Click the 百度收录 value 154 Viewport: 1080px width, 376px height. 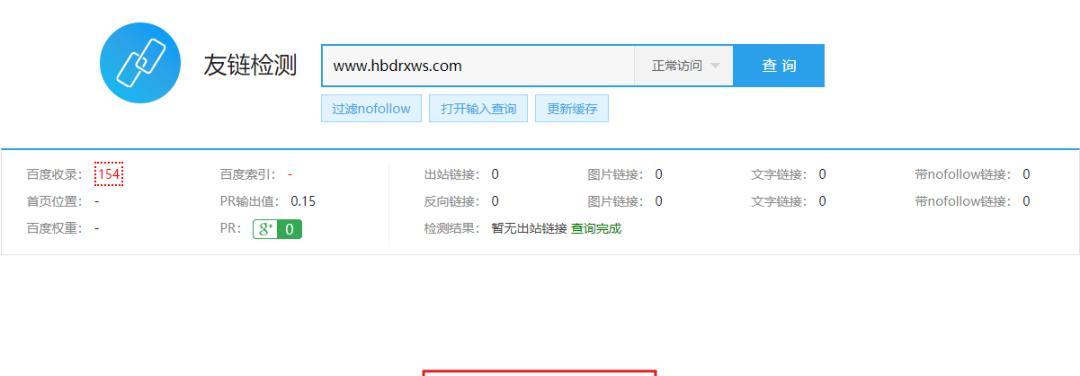pyautogui.click(x=109, y=175)
